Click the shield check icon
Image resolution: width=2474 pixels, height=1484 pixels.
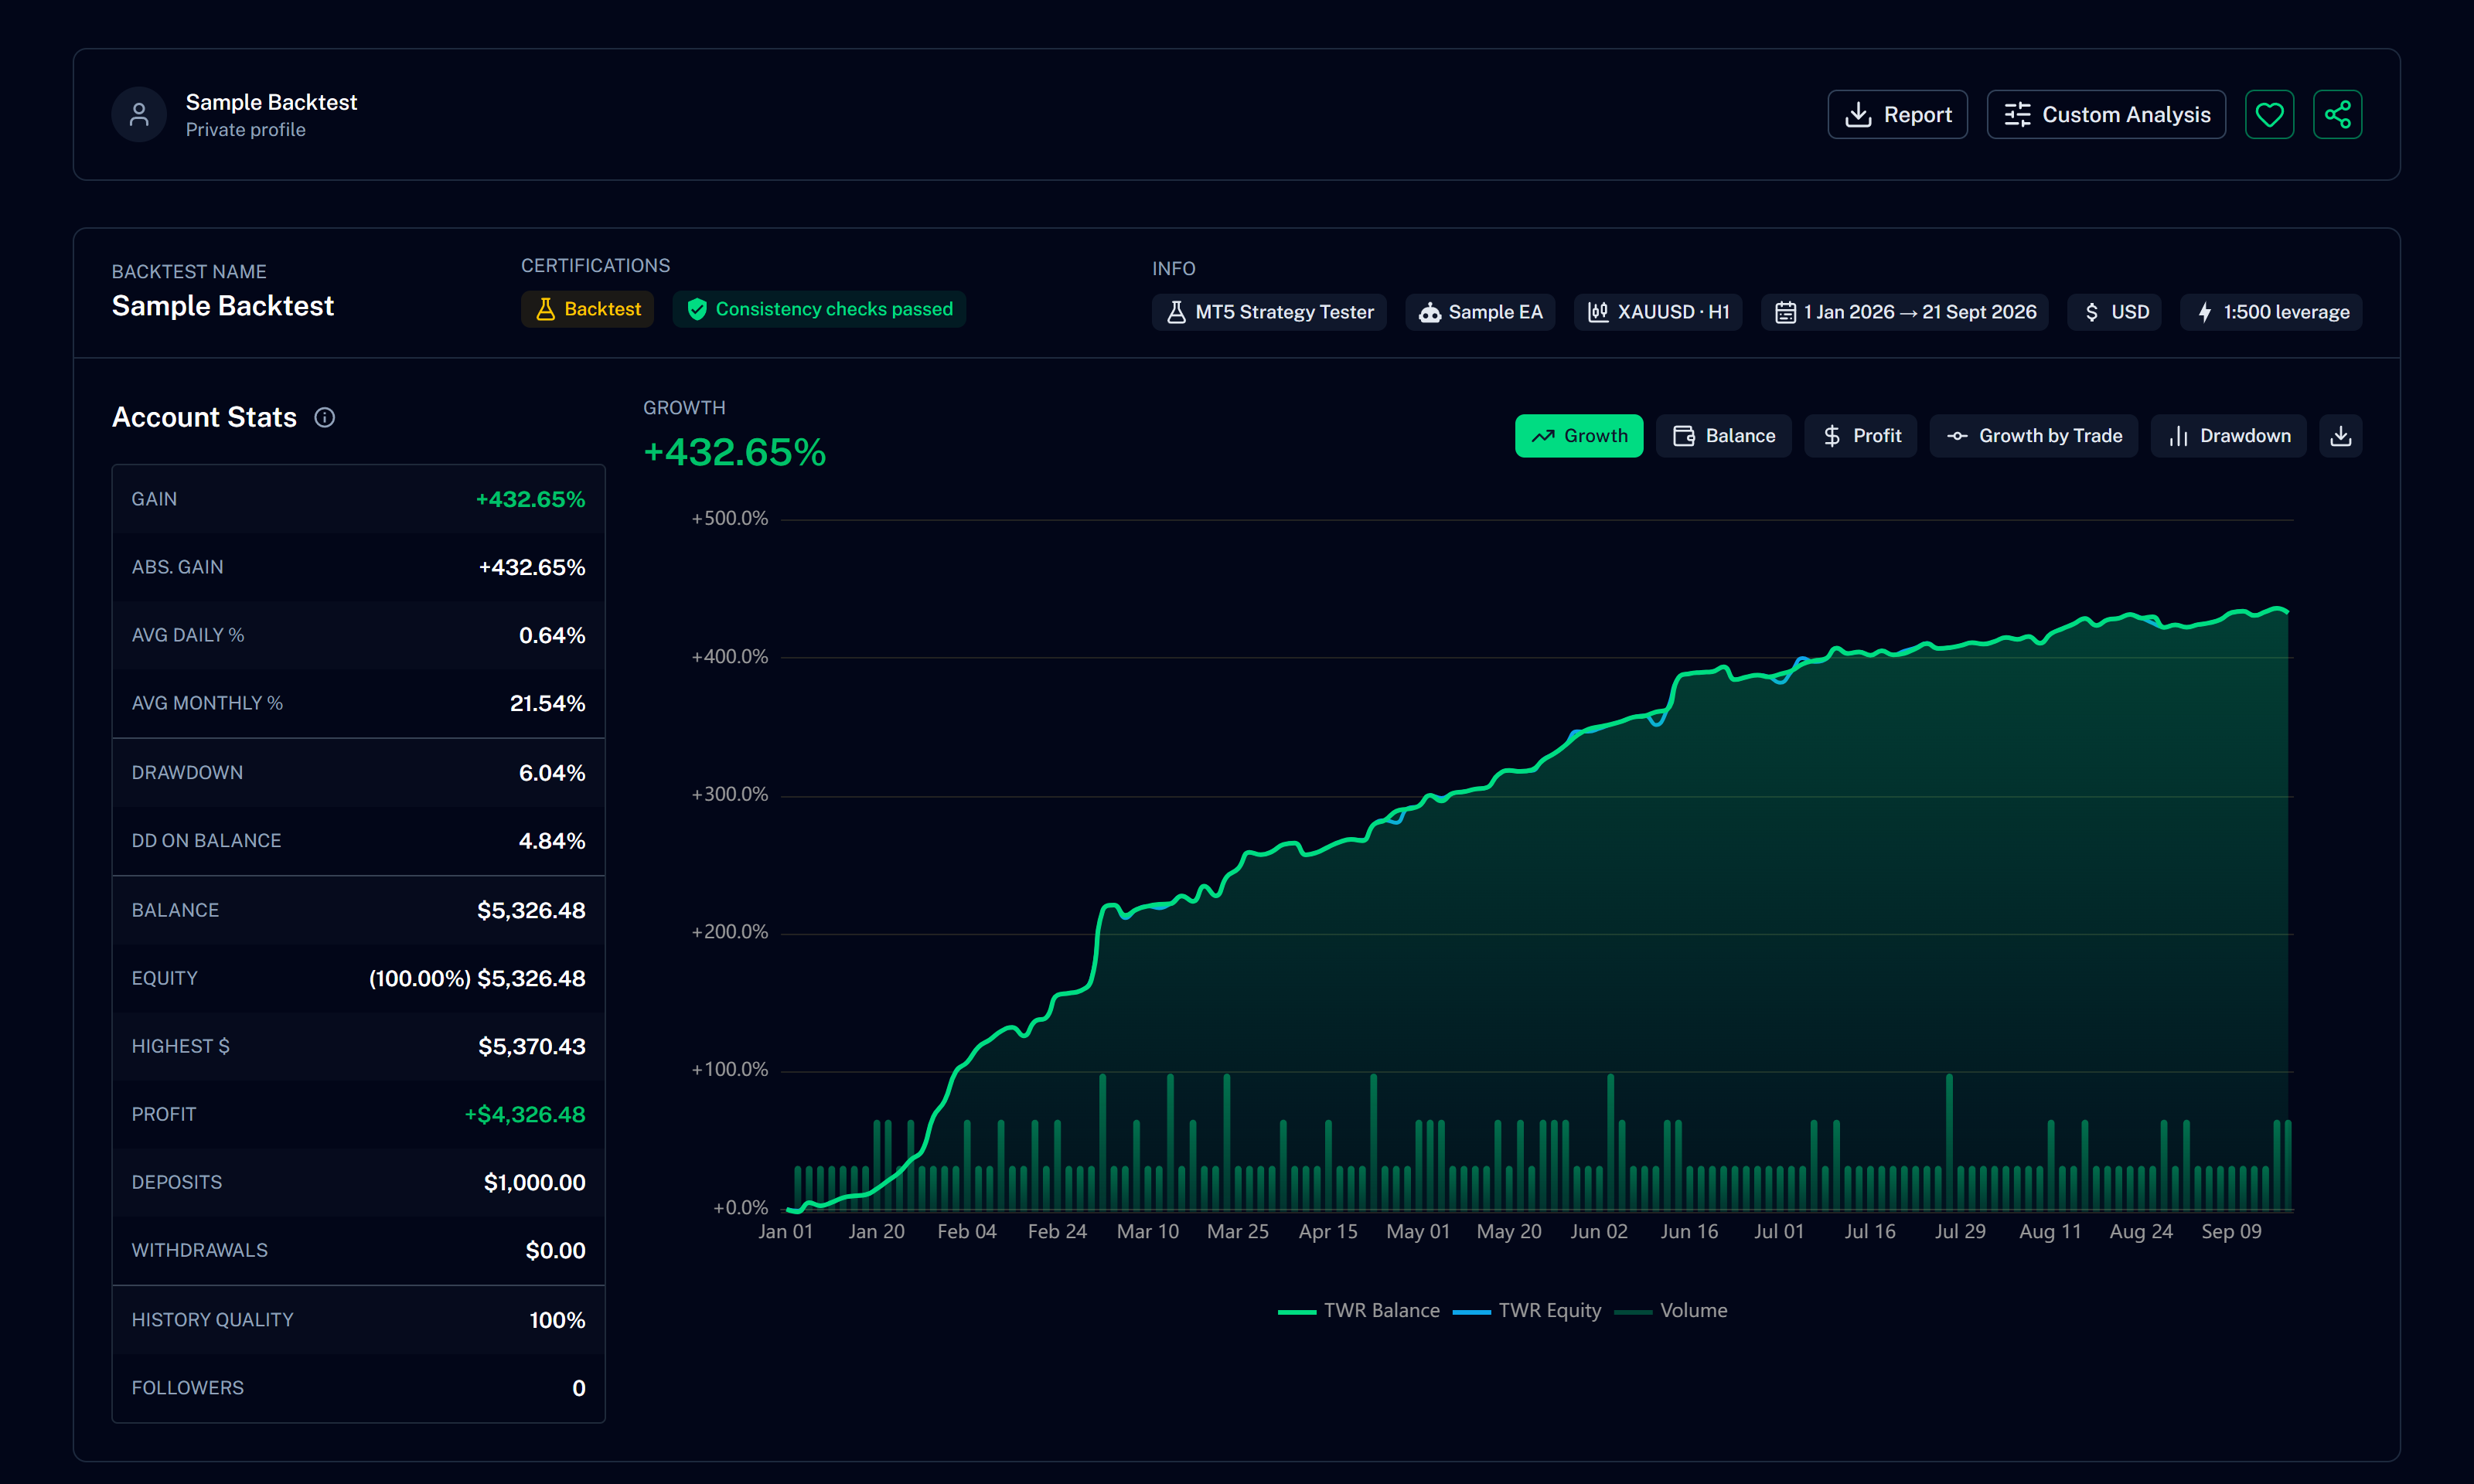pyautogui.click(x=697, y=309)
